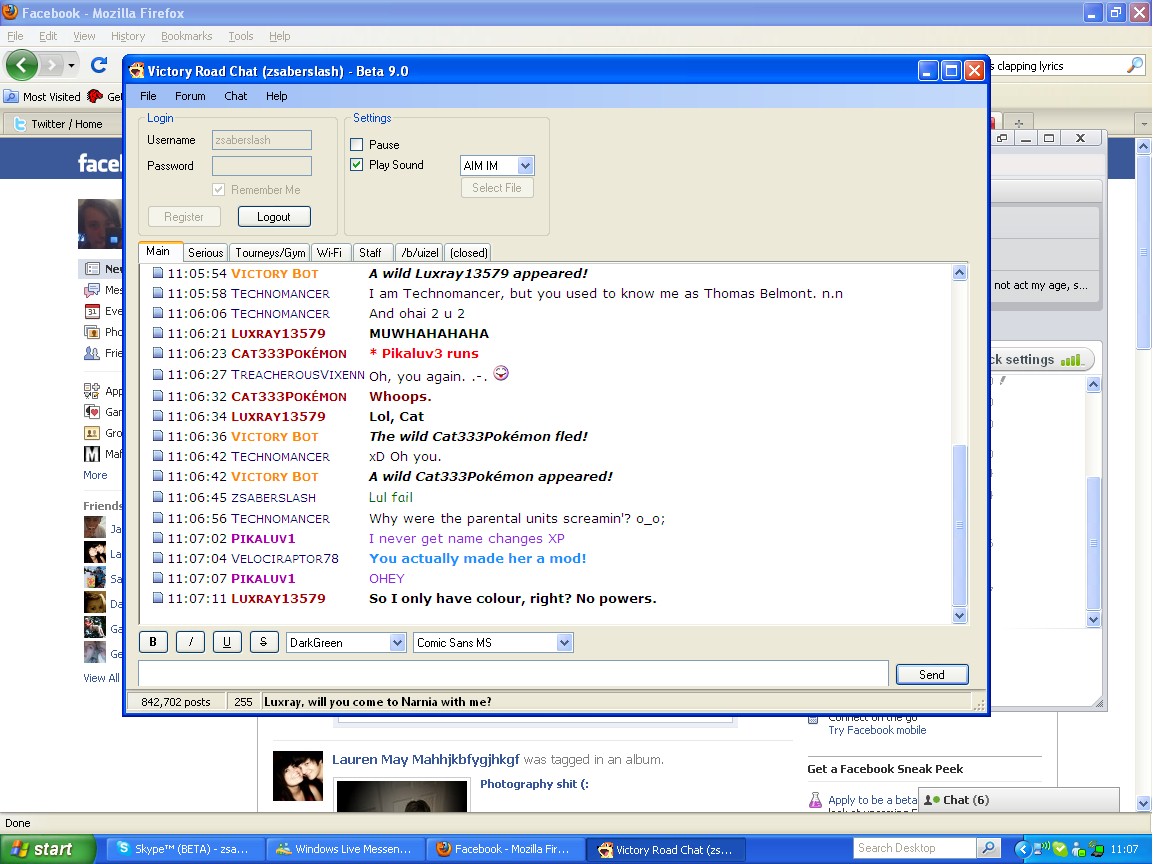Open the DarkGreen color dropdown

(x=397, y=643)
